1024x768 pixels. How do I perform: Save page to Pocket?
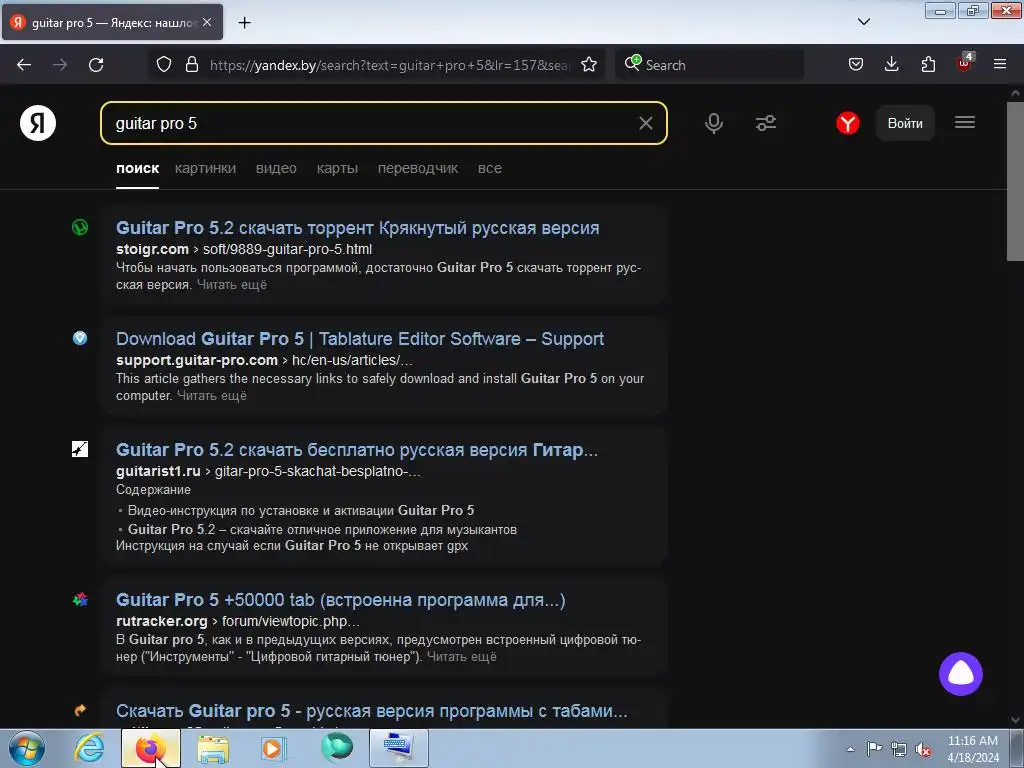856,65
